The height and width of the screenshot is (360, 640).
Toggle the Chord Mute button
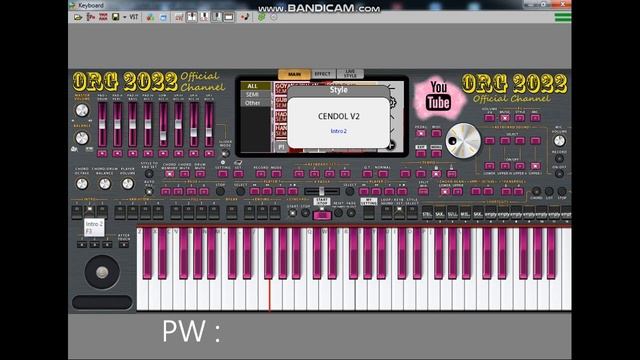tap(184, 173)
